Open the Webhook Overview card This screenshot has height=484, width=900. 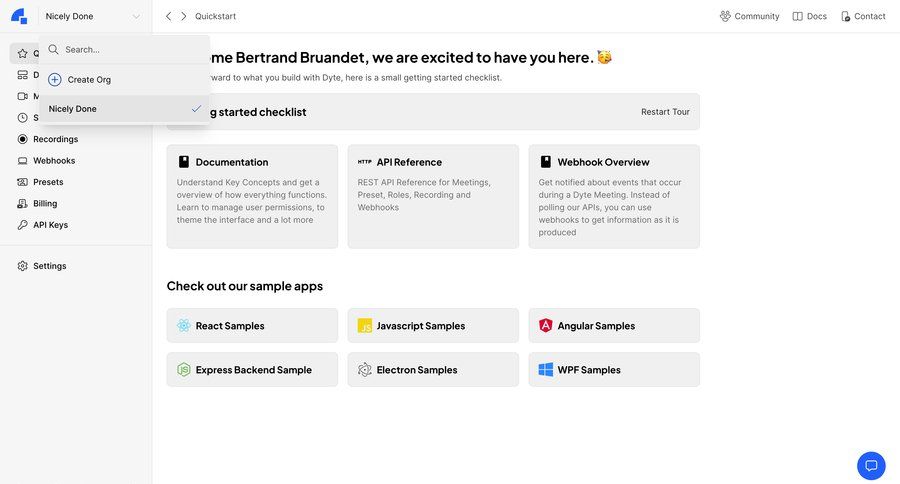coord(614,196)
